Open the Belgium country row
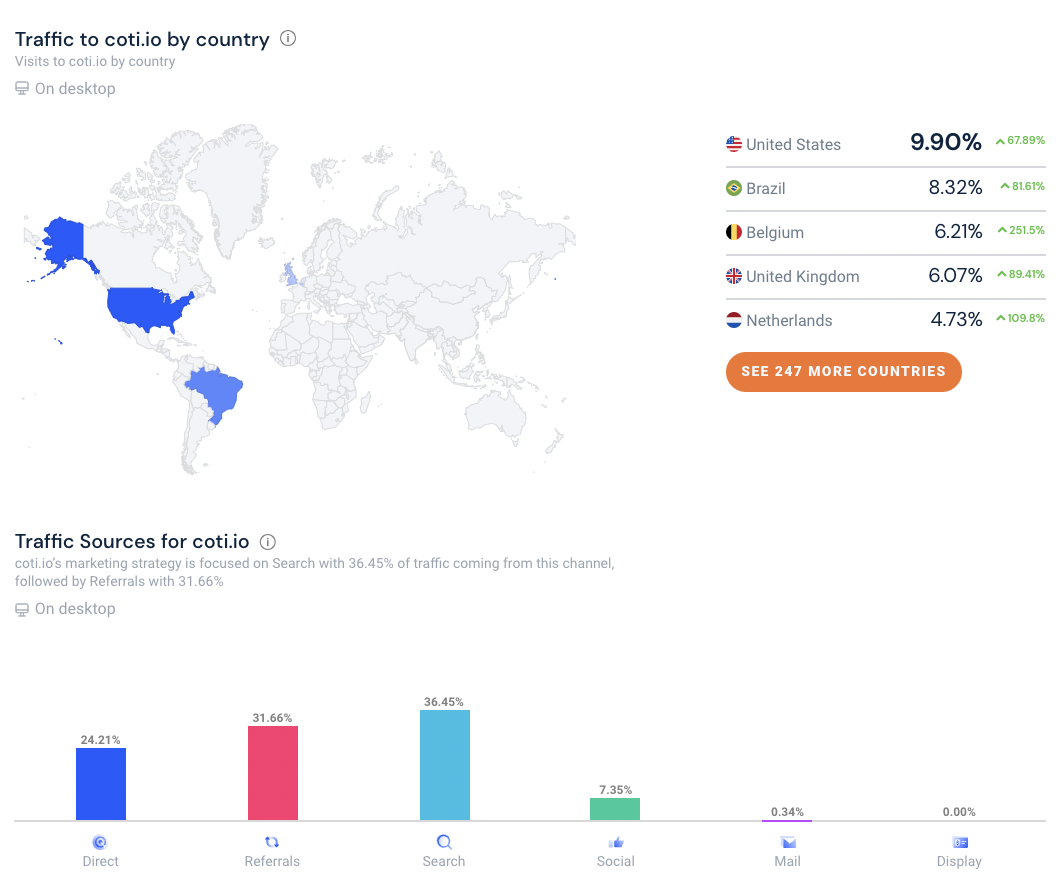Viewport: 1056px width, 890px height. click(x=775, y=232)
